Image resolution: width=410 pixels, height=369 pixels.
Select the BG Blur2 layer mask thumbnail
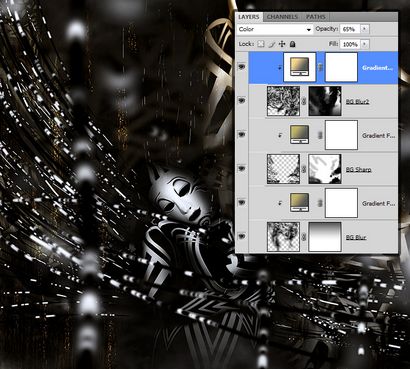(325, 101)
